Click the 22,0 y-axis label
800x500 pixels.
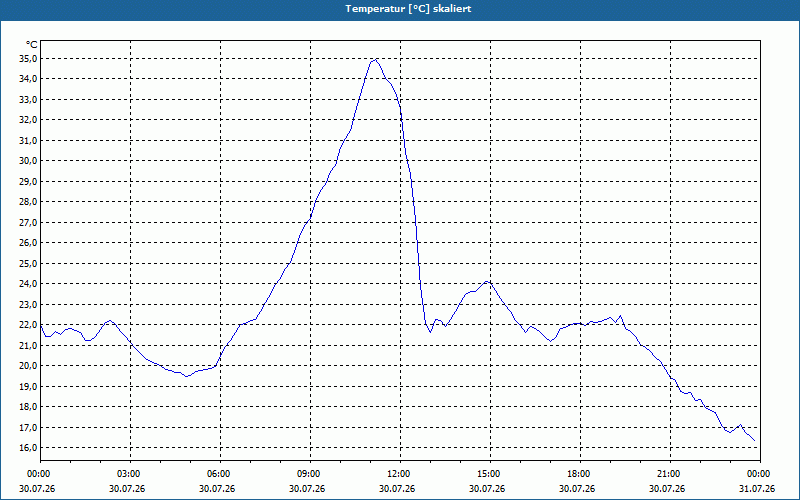28,325
